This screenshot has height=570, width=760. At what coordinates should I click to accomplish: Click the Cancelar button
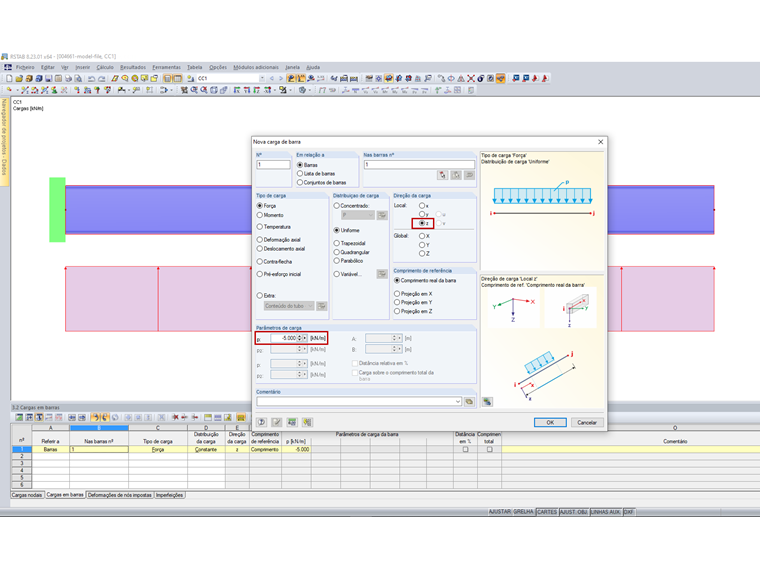[587, 422]
